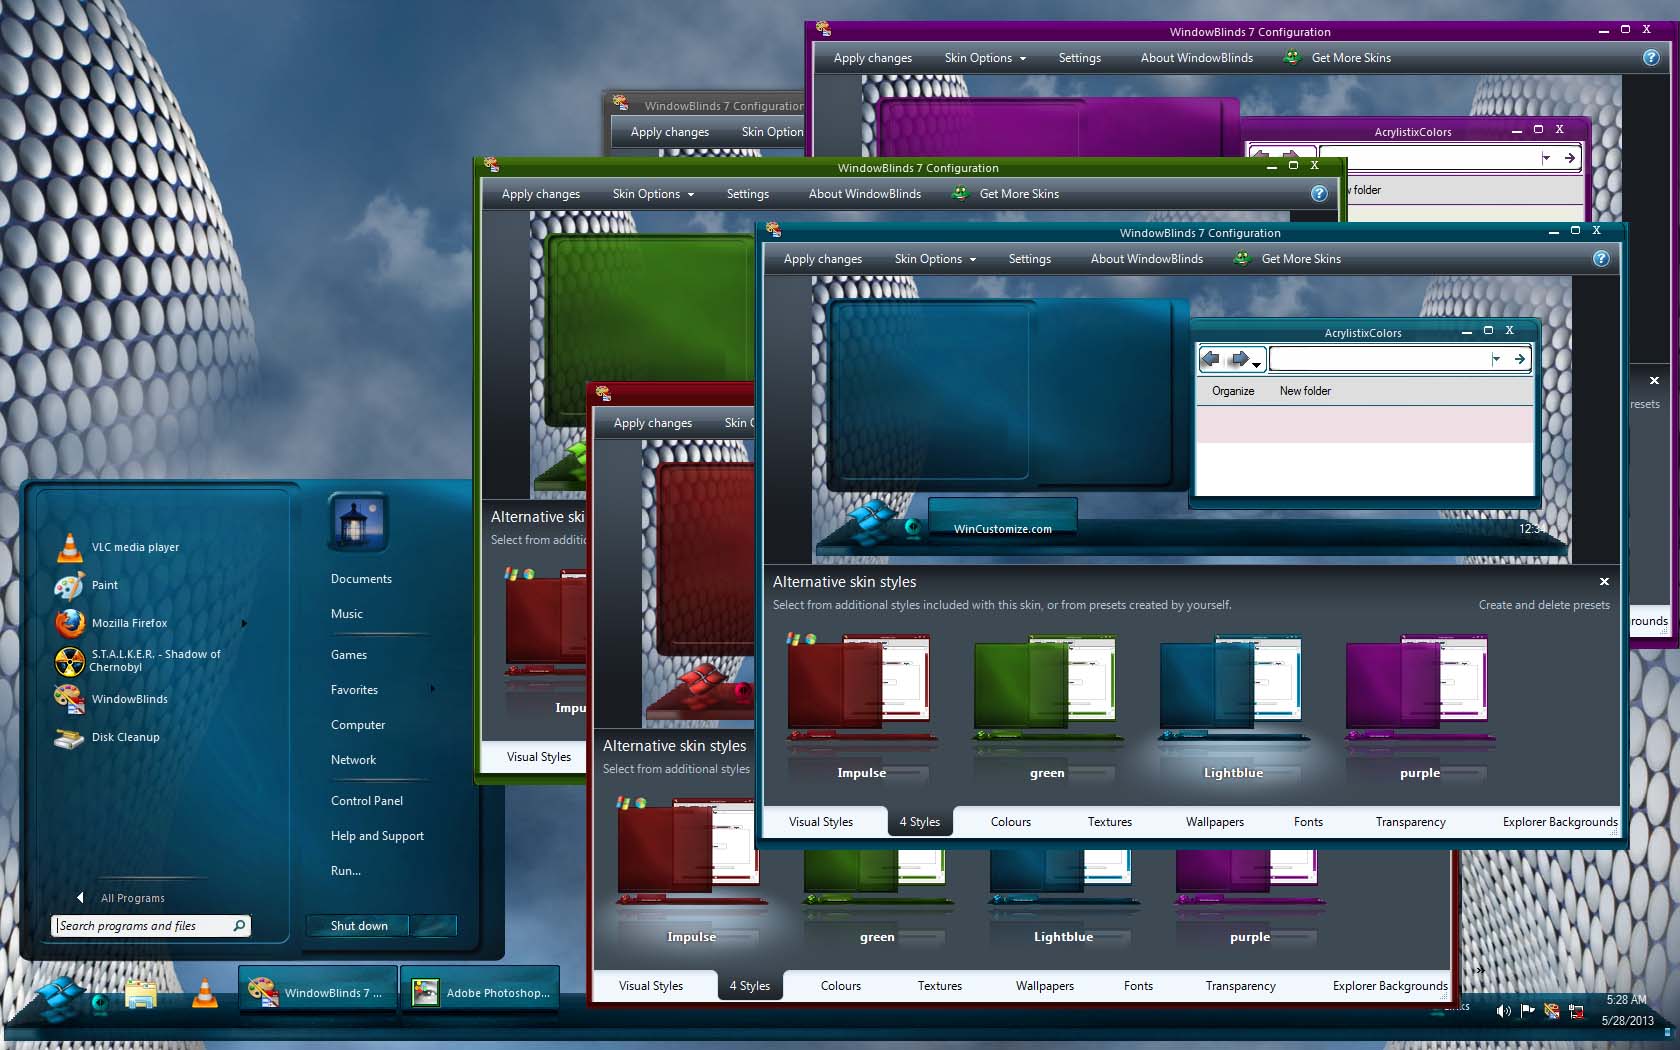Open Visual Styles tab in green window
This screenshot has width=1680, height=1050.
click(x=539, y=757)
